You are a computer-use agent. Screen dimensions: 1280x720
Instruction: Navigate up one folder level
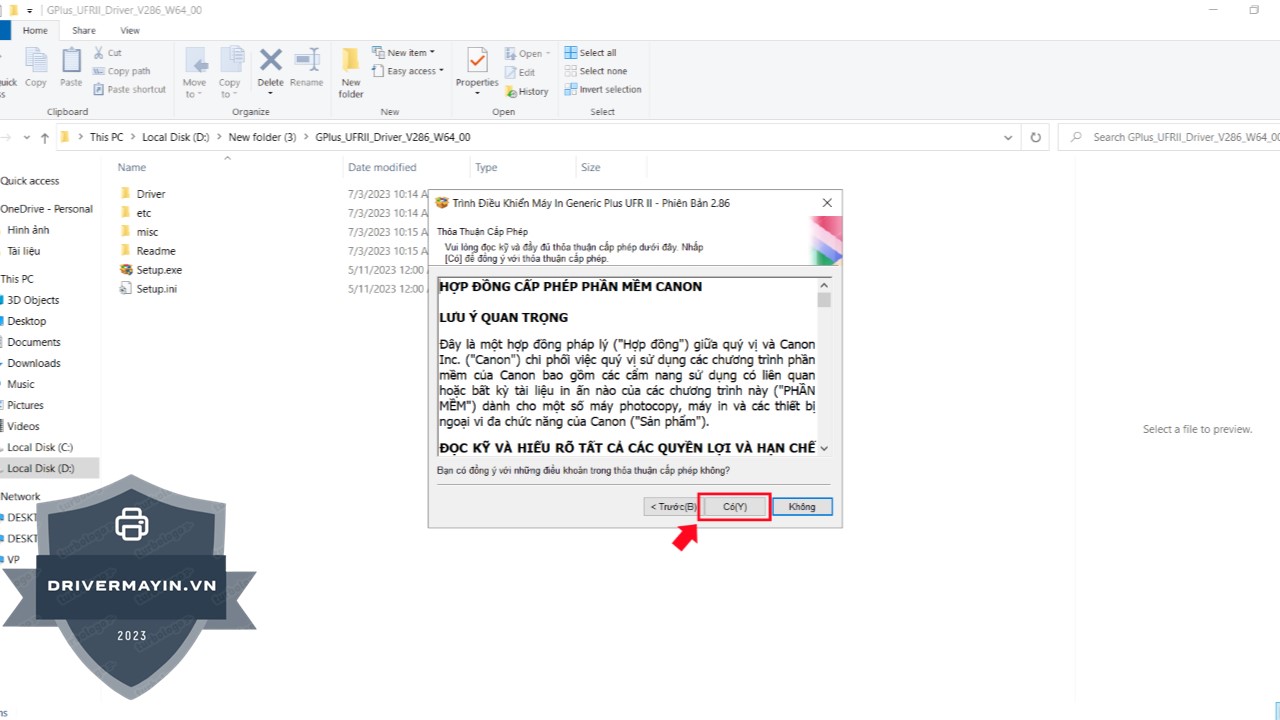44,137
